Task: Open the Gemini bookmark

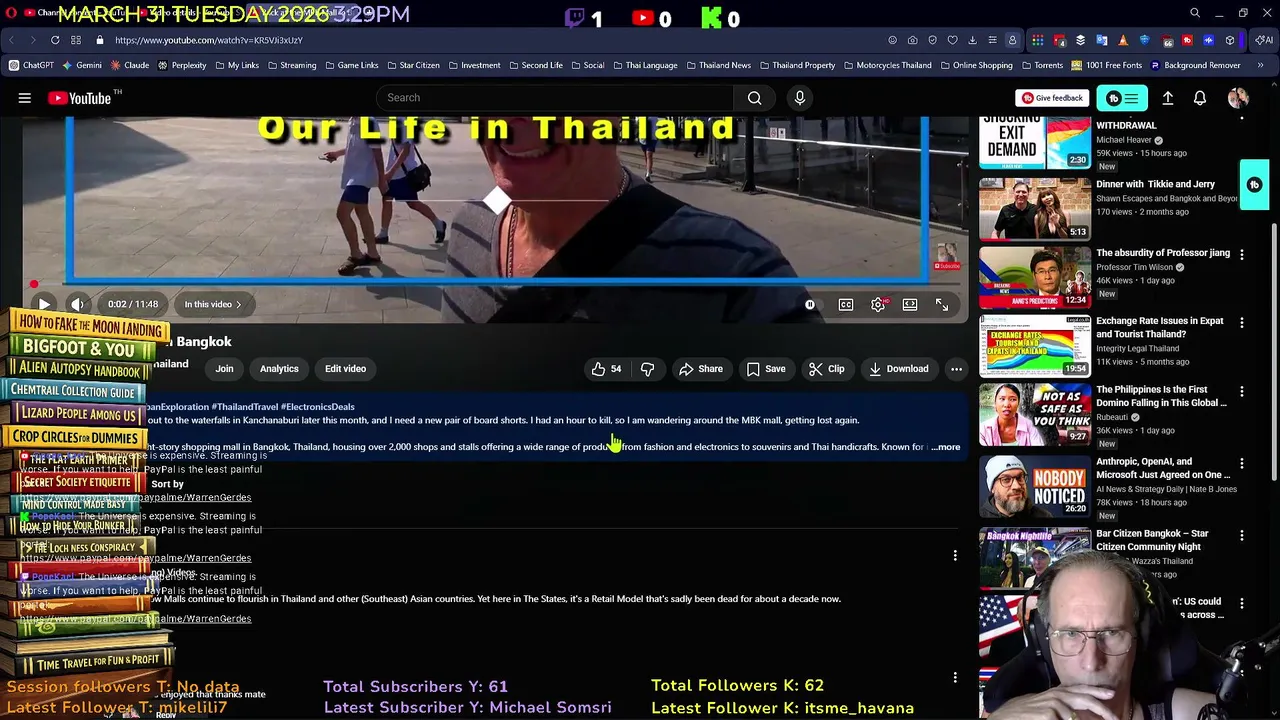Action: click(81, 65)
